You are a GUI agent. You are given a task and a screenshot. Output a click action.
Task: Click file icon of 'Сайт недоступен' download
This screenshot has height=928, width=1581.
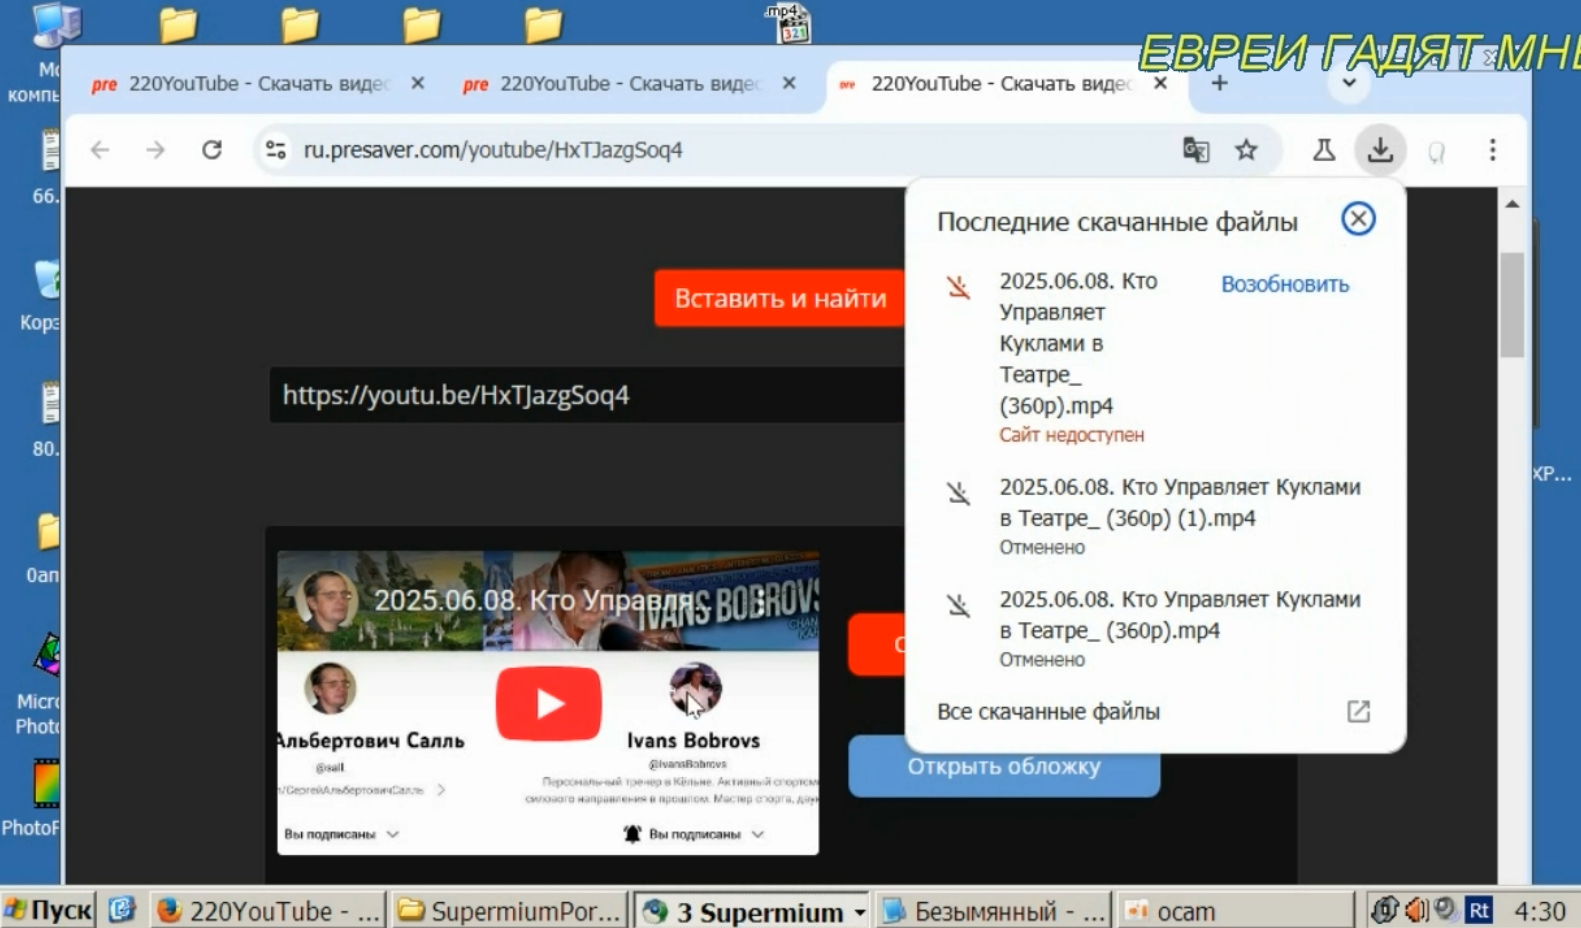pyautogui.click(x=958, y=287)
